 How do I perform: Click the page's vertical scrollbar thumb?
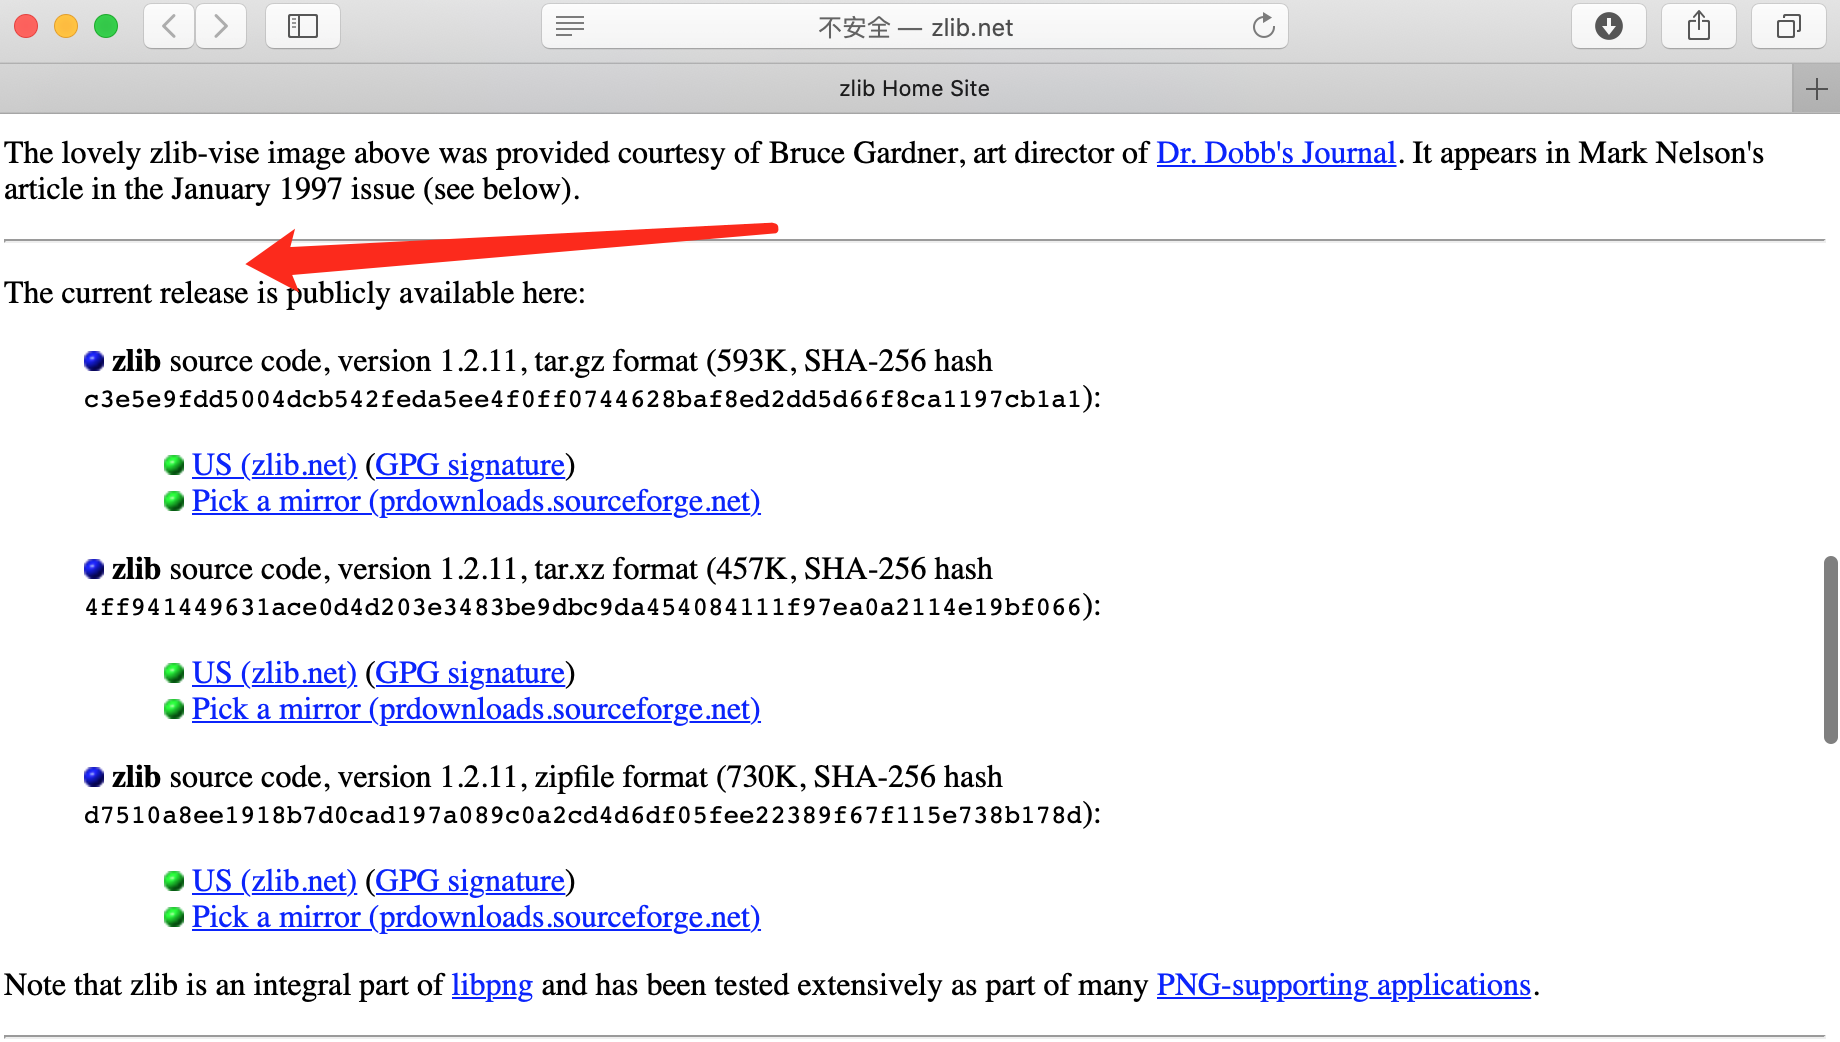pyautogui.click(x=1831, y=650)
